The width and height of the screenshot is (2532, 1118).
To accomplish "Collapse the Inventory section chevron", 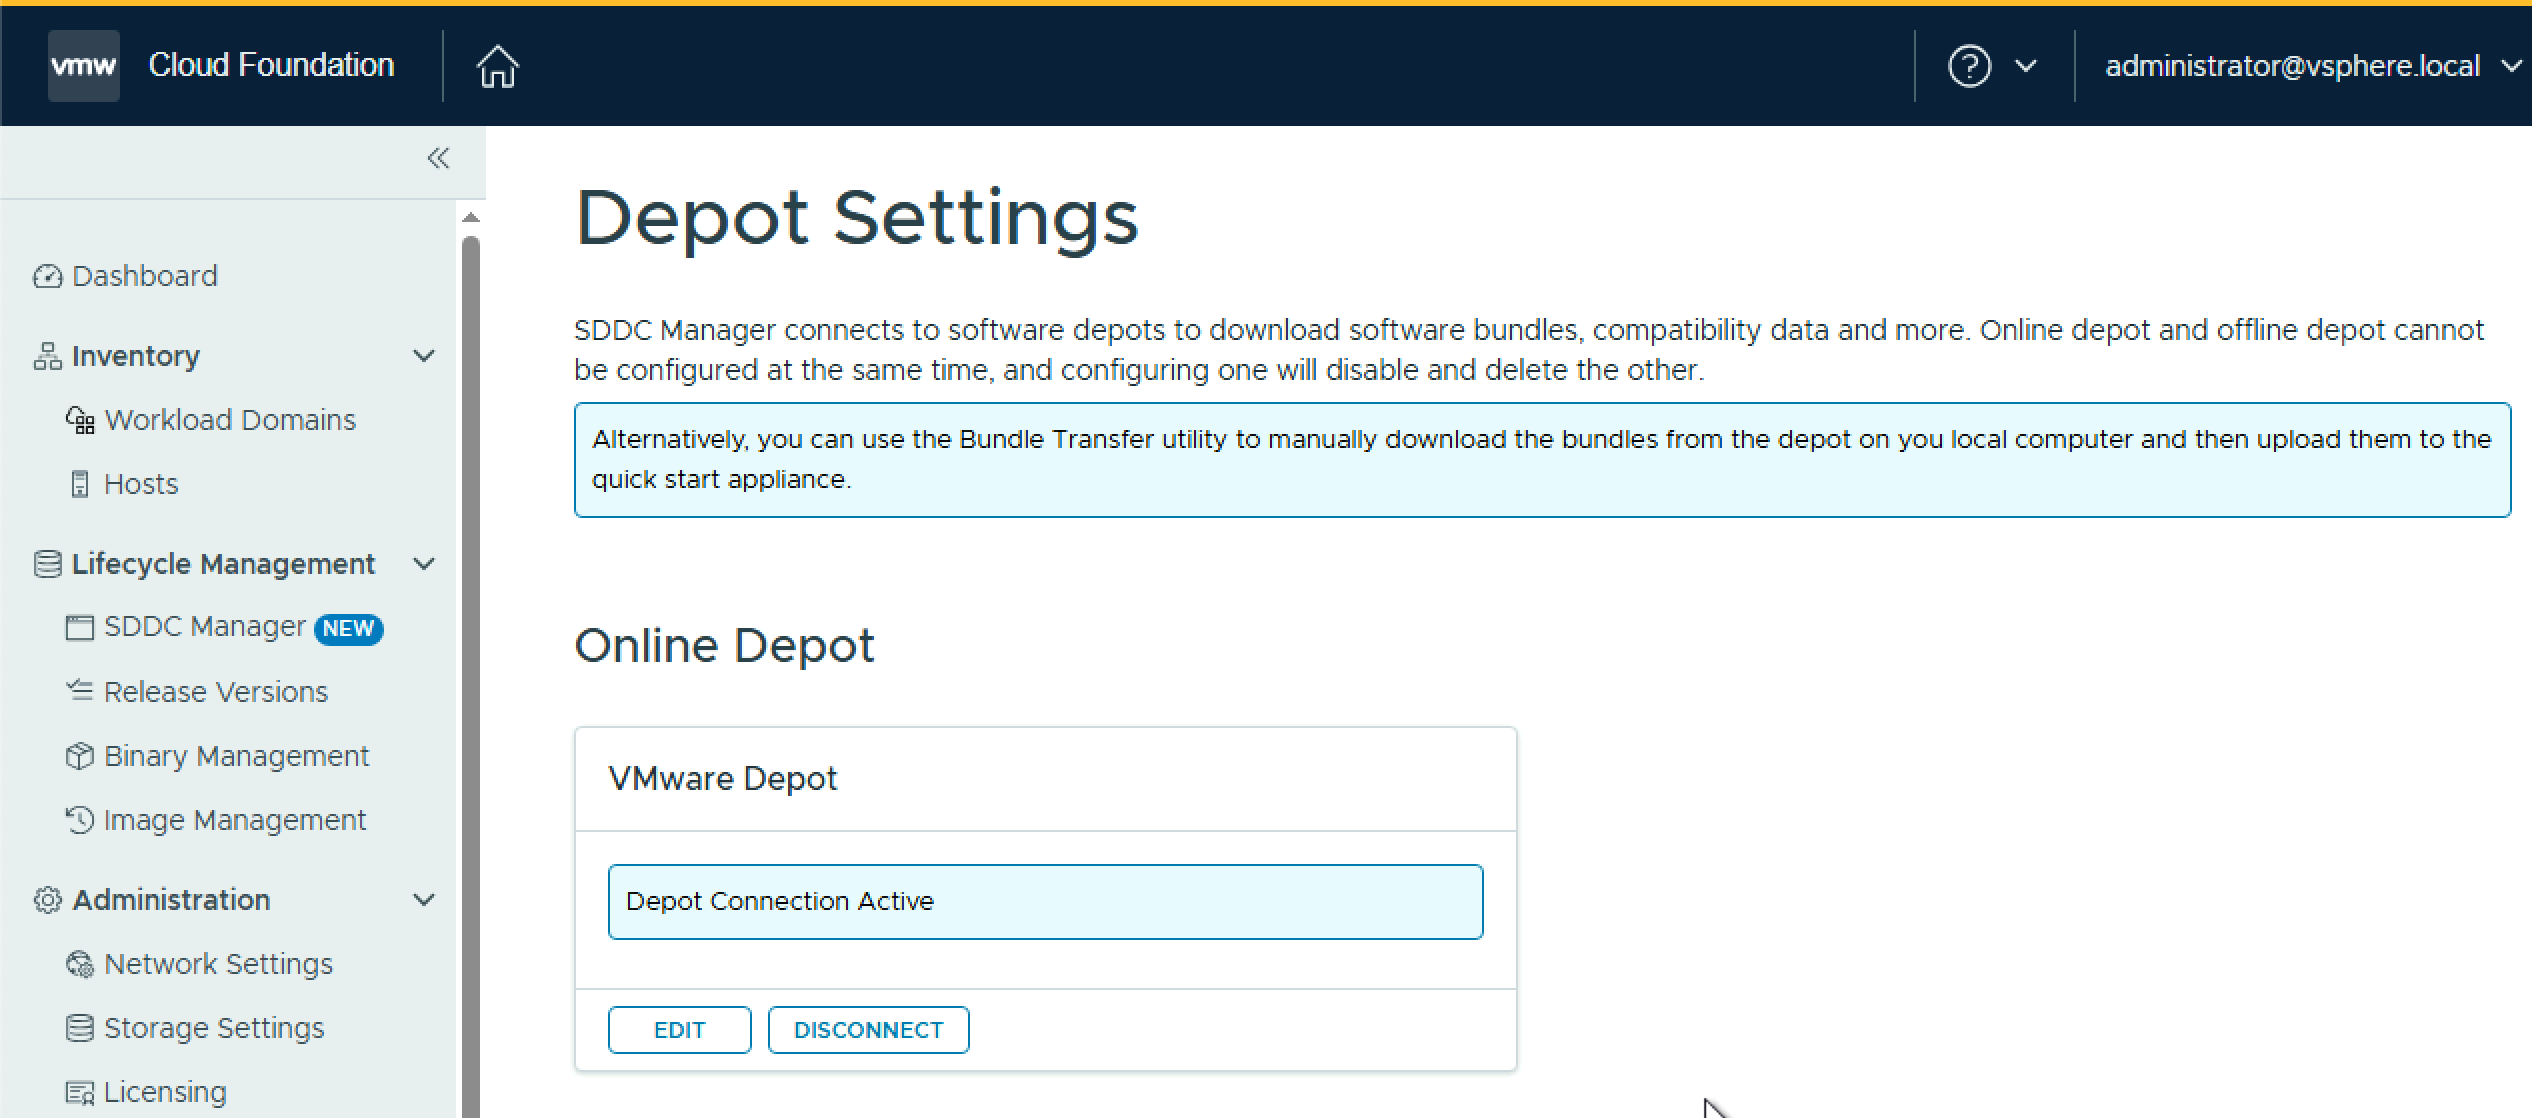I will point(424,356).
